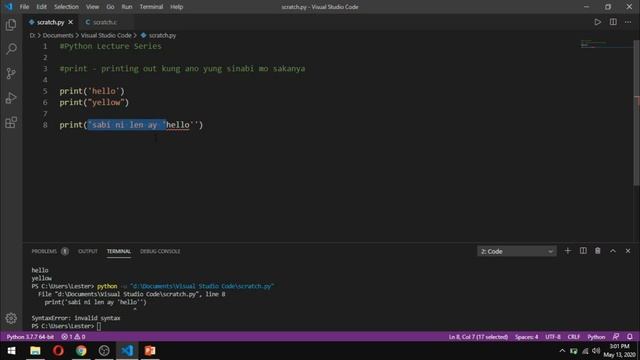The width and height of the screenshot is (640, 360).
Task: Click the VS Code logo in title bar
Action: pos(9,7)
